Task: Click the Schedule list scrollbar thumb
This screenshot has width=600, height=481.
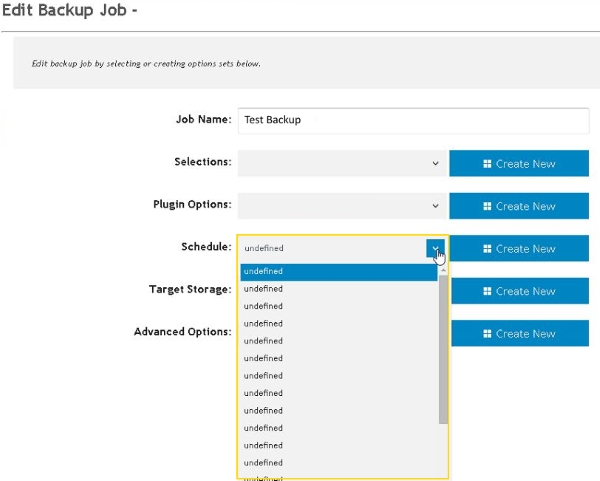Action: pyautogui.click(x=443, y=349)
